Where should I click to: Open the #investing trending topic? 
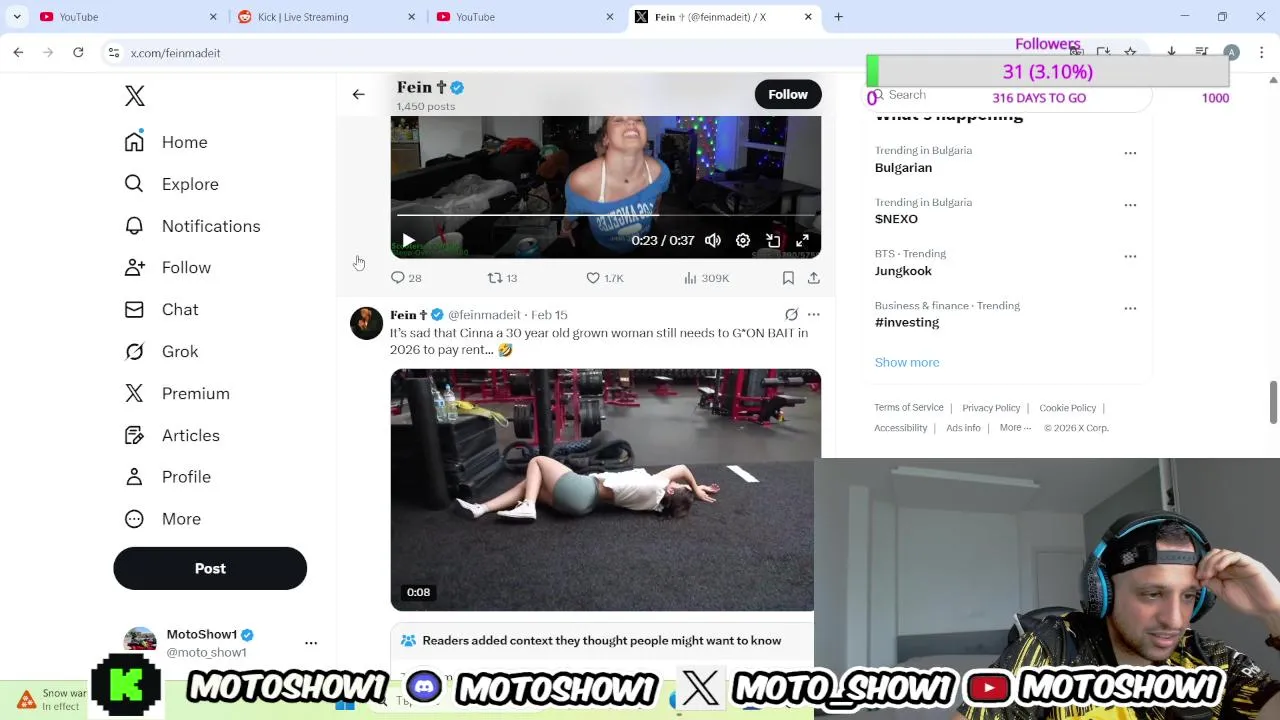pyautogui.click(x=907, y=322)
